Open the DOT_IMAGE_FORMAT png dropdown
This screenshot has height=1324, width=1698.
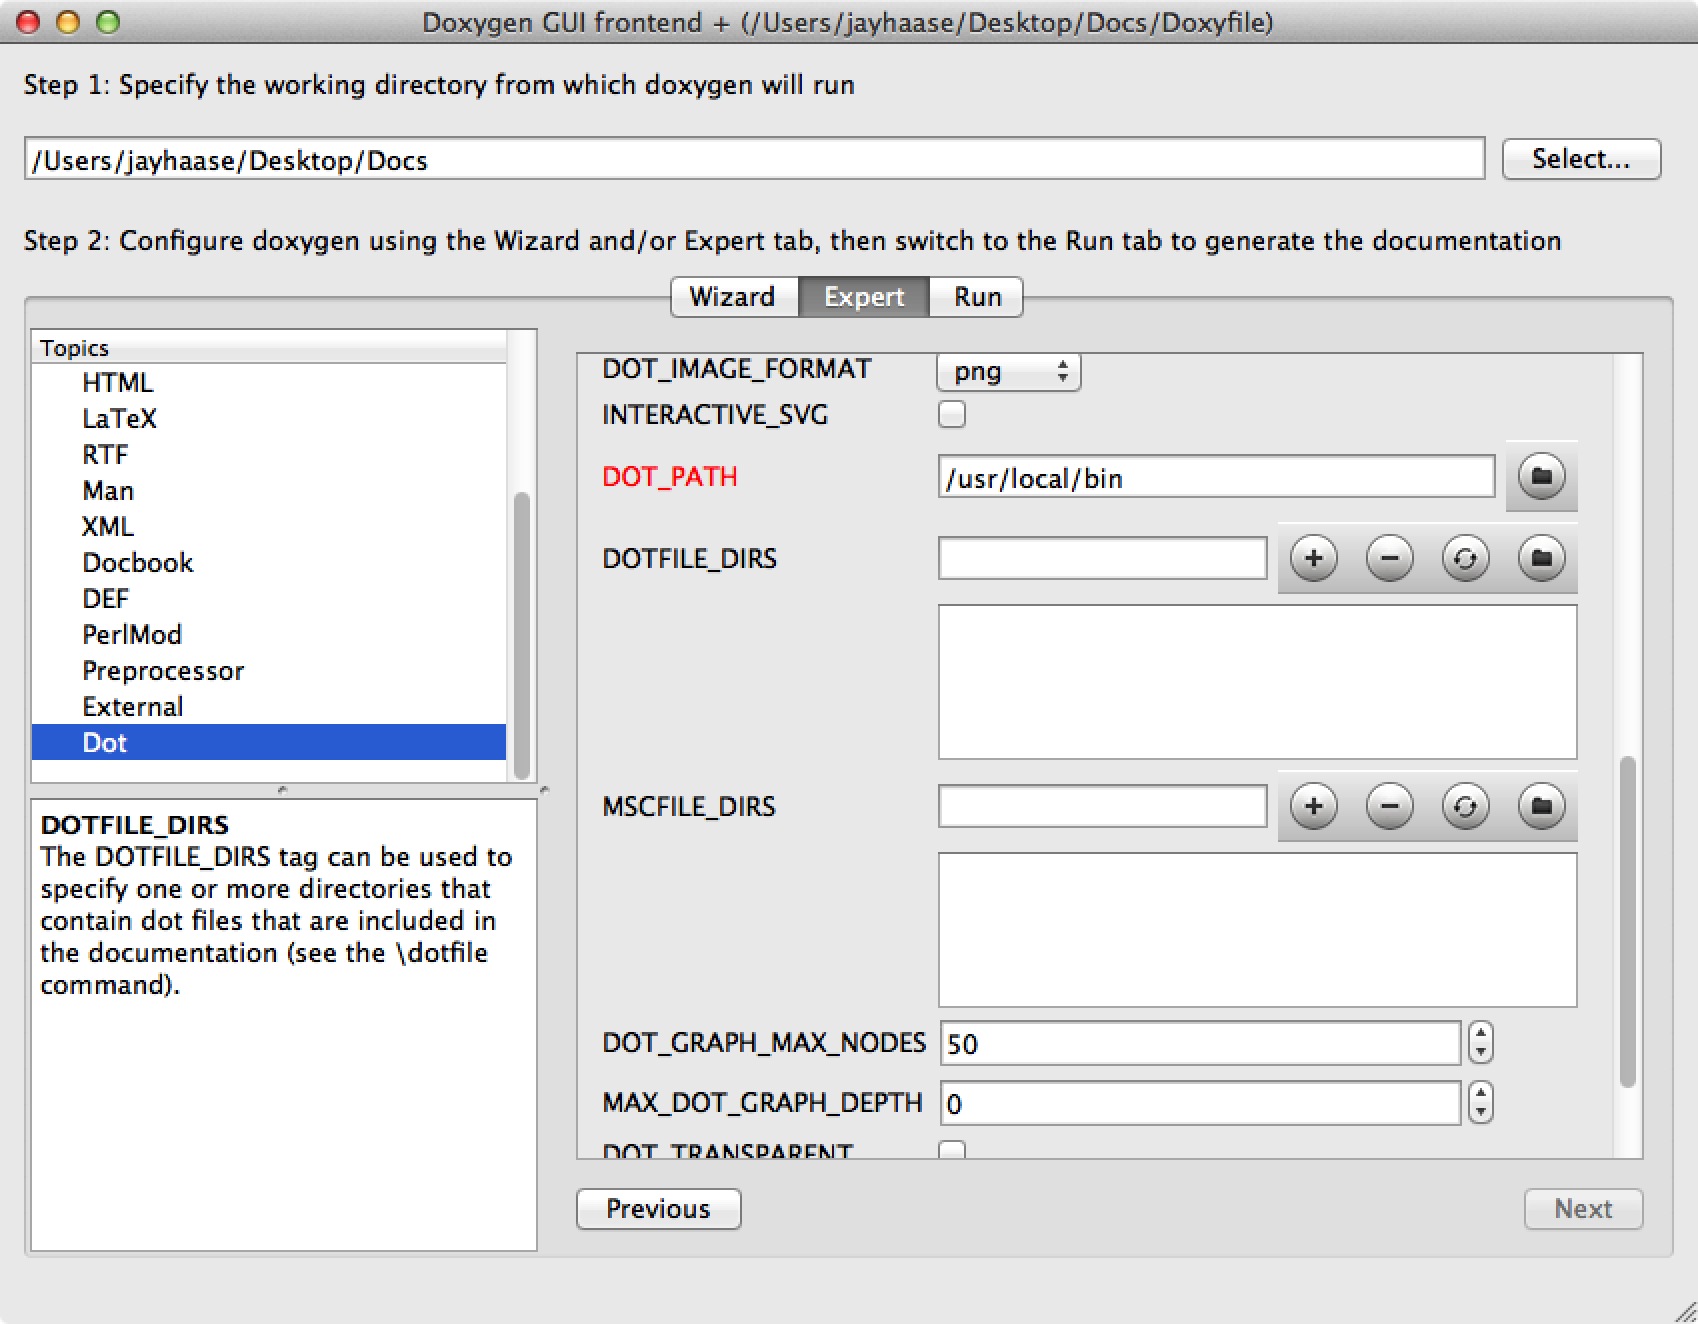1008,372
